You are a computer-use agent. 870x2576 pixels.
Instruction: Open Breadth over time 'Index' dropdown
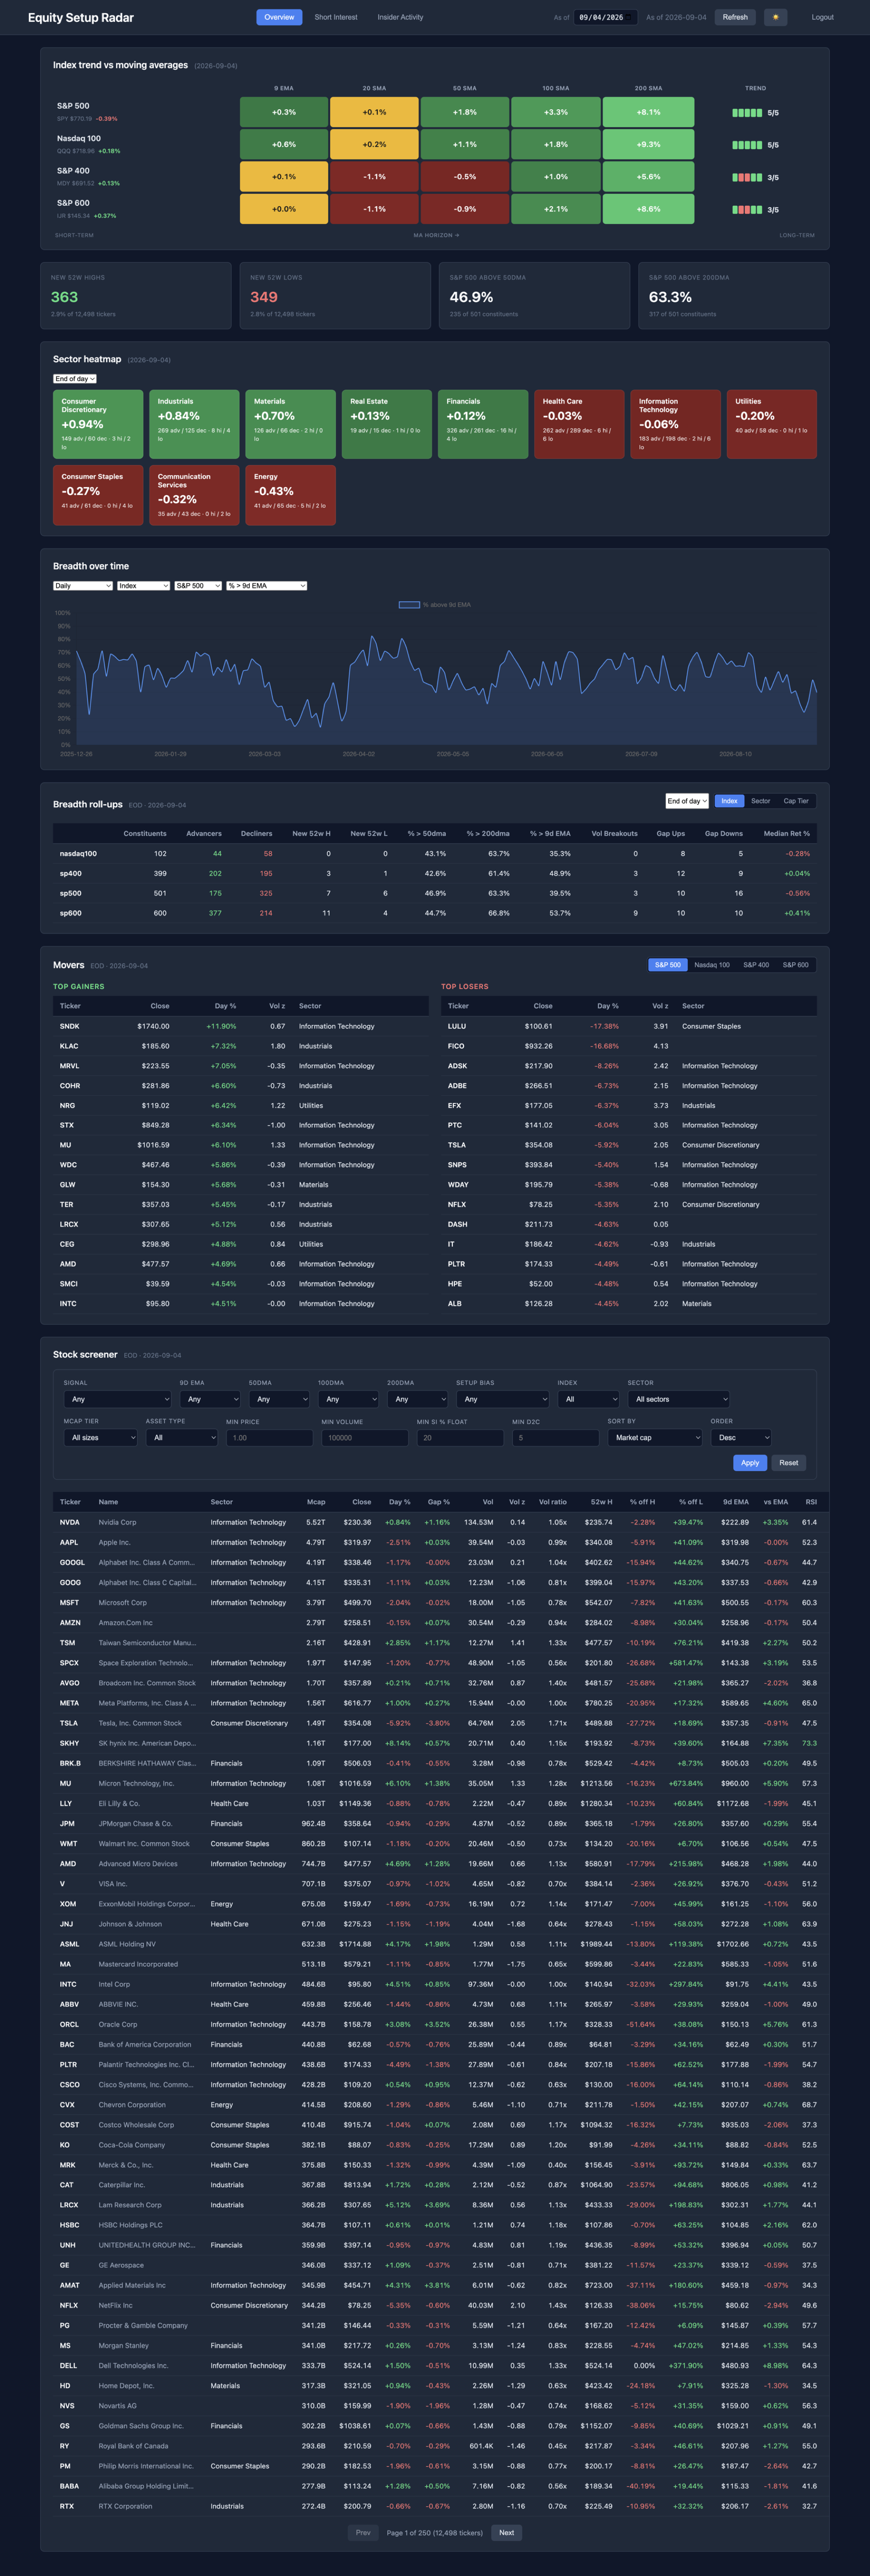click(144, 586)
